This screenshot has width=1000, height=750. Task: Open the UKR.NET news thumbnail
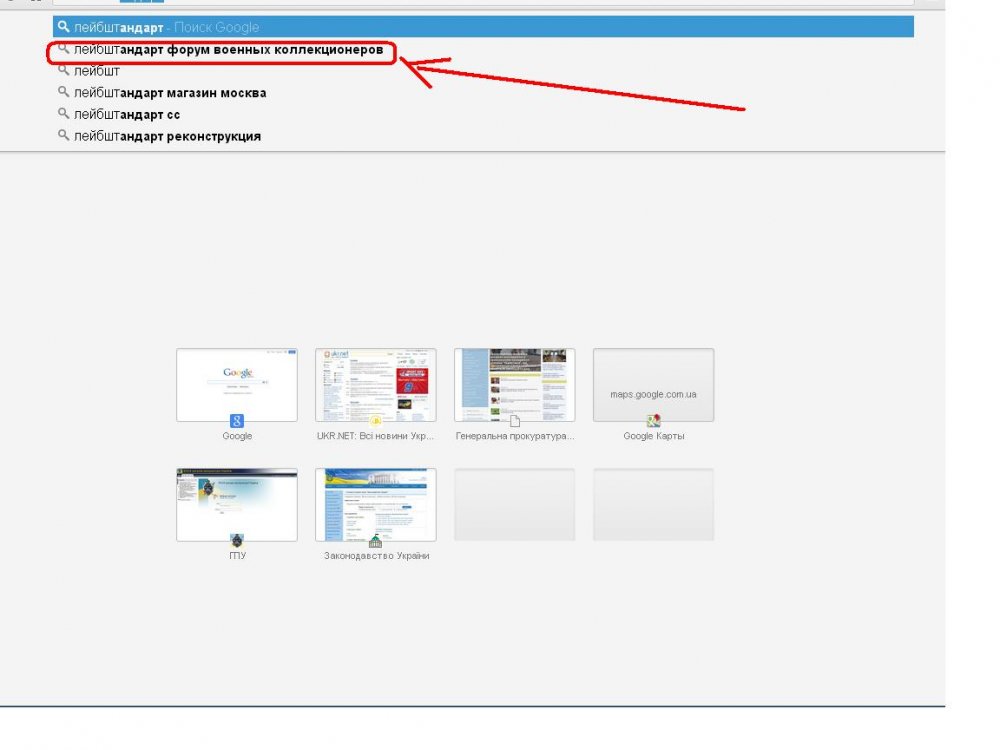(x=376, y=385)
